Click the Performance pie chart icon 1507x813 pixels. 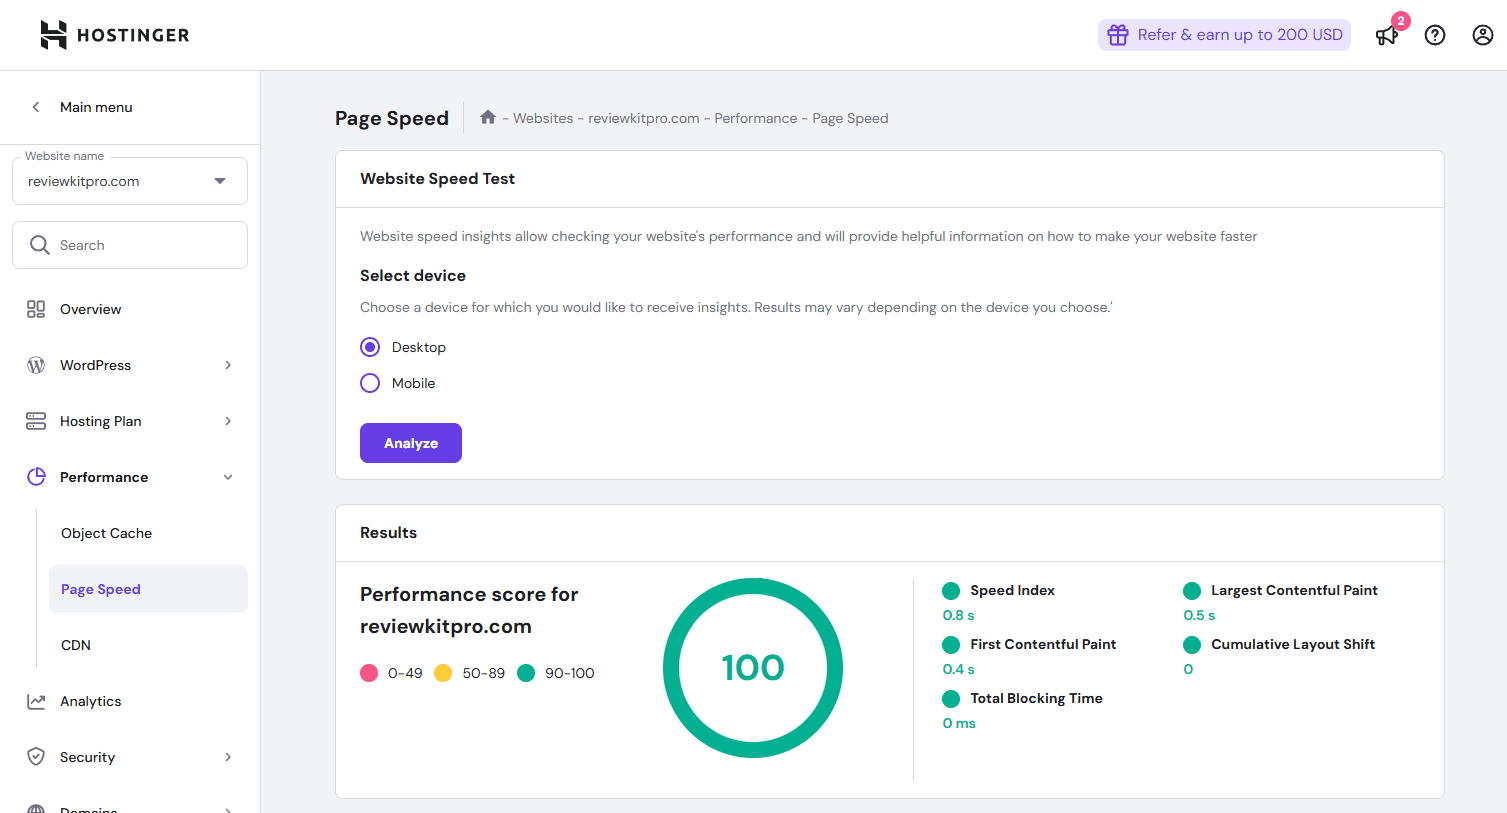(x=36, y=477)
